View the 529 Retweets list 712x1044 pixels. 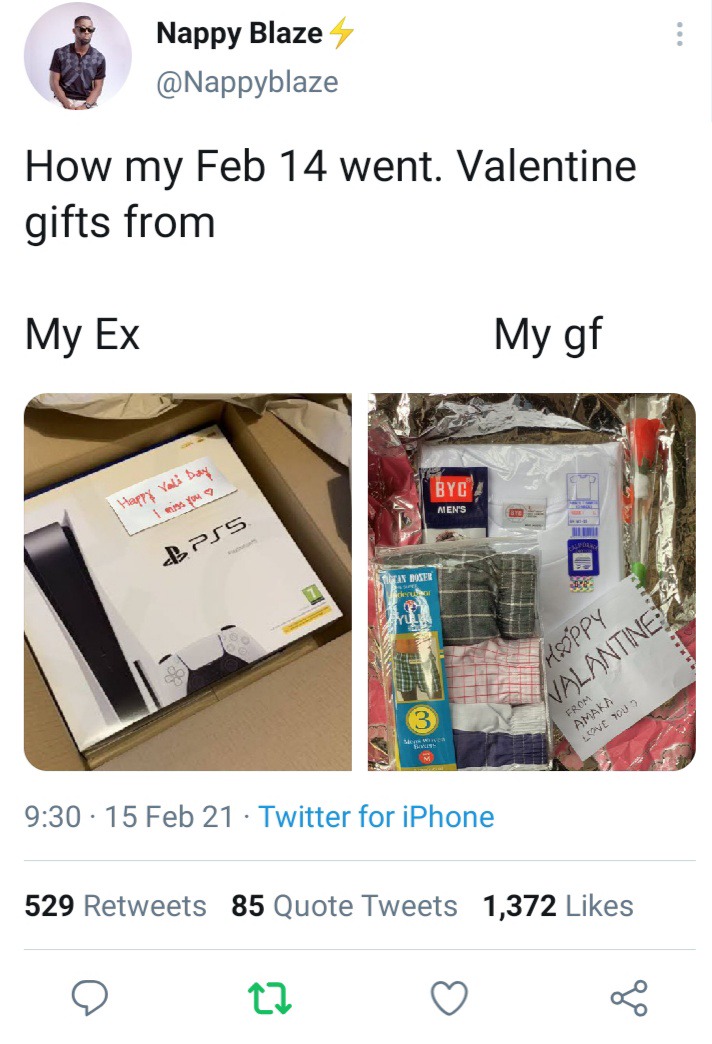[x=116, y=906]
